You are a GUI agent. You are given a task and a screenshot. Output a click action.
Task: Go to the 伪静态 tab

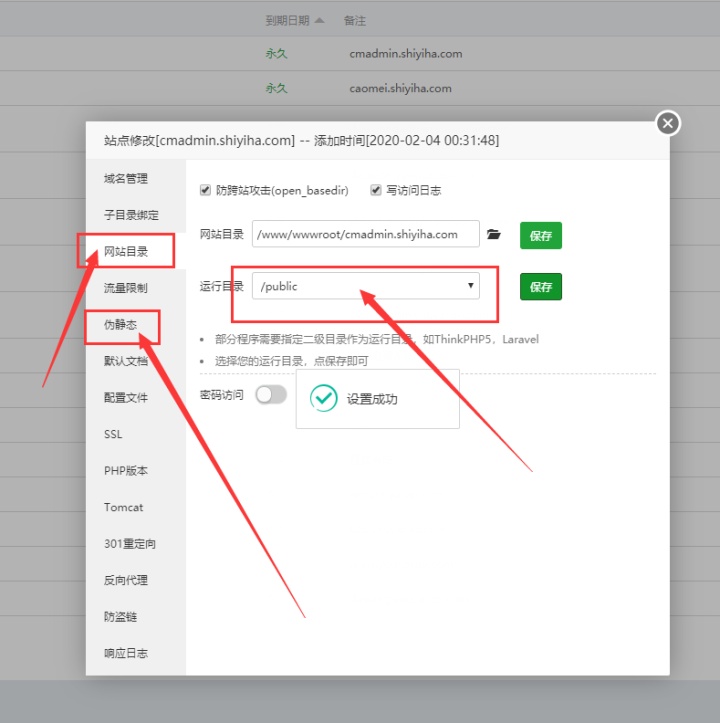pos(136,325)
